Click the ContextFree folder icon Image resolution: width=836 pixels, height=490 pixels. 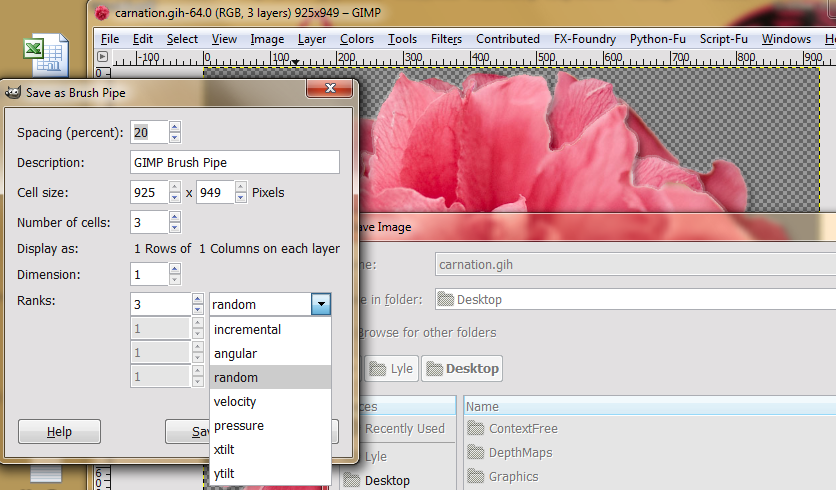pos(476,428)
